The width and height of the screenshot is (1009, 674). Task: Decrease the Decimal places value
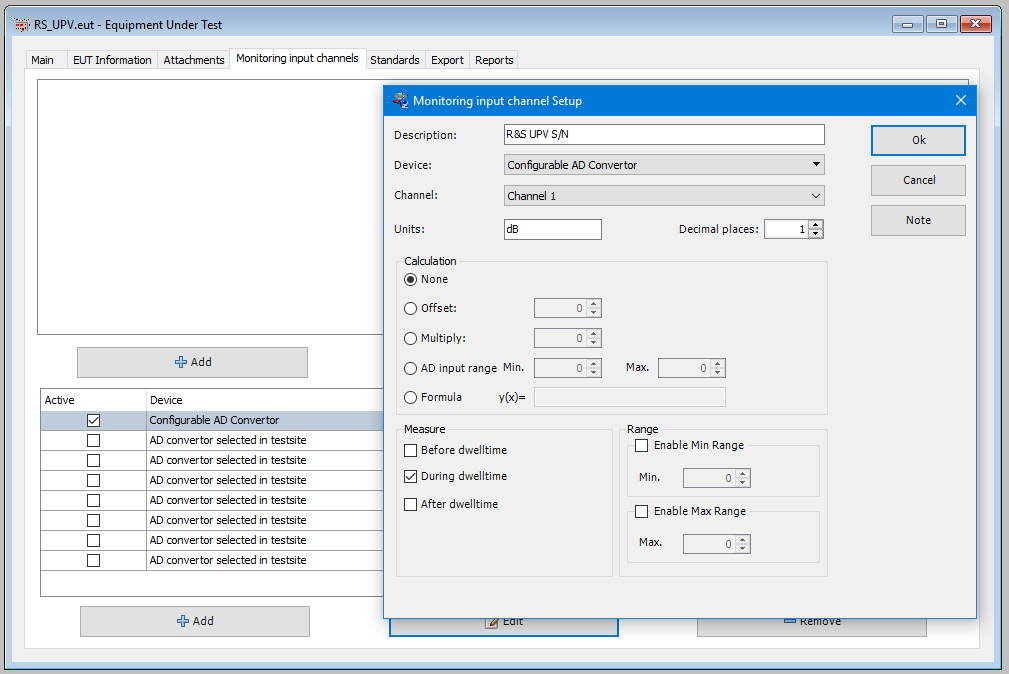click(x=816, y=234)
